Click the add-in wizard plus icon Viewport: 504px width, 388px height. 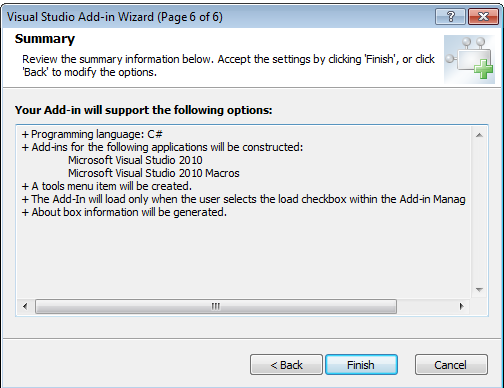(470, 59)
